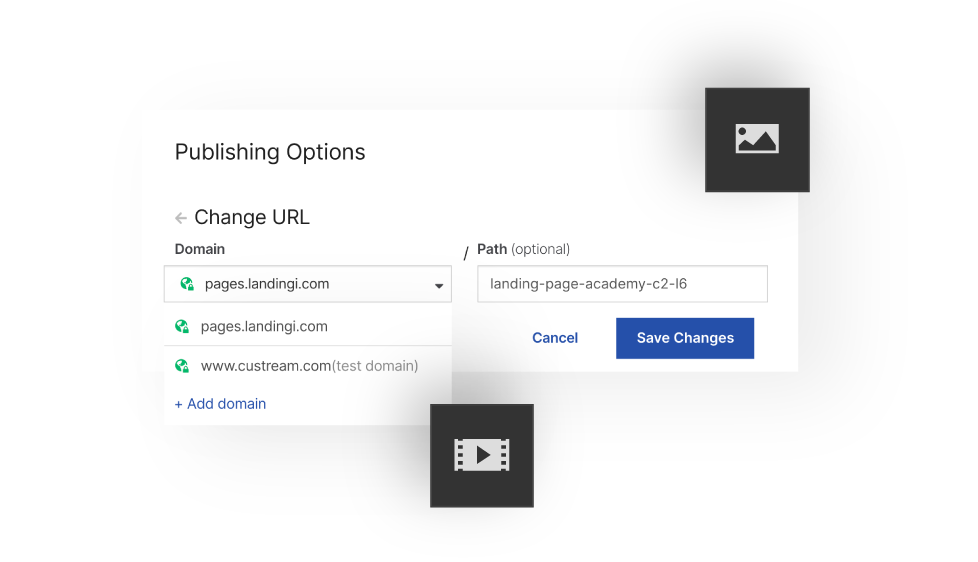Click the image placeholder icon tile
Viewport: 978px width, 562px height.
pos(757,139)
